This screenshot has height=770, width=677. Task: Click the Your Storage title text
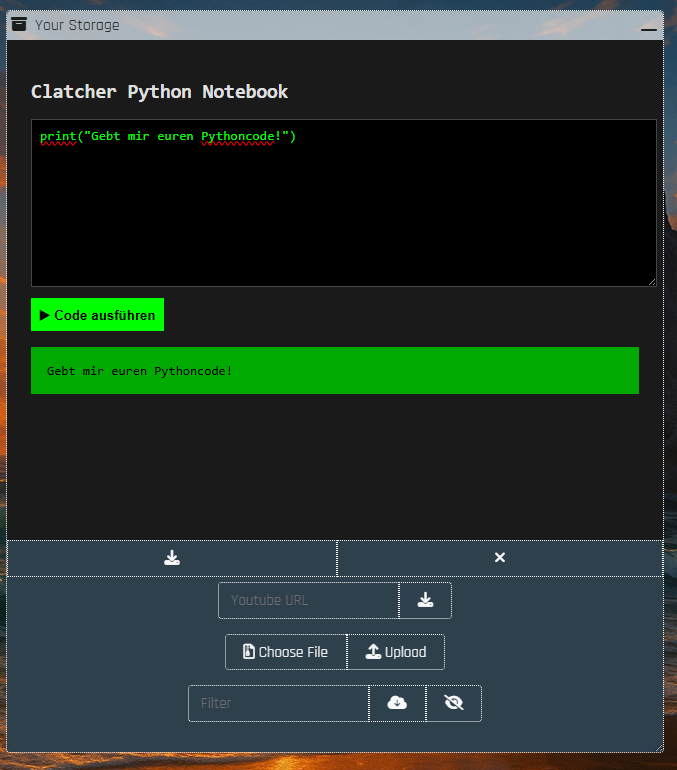point(77,25)
